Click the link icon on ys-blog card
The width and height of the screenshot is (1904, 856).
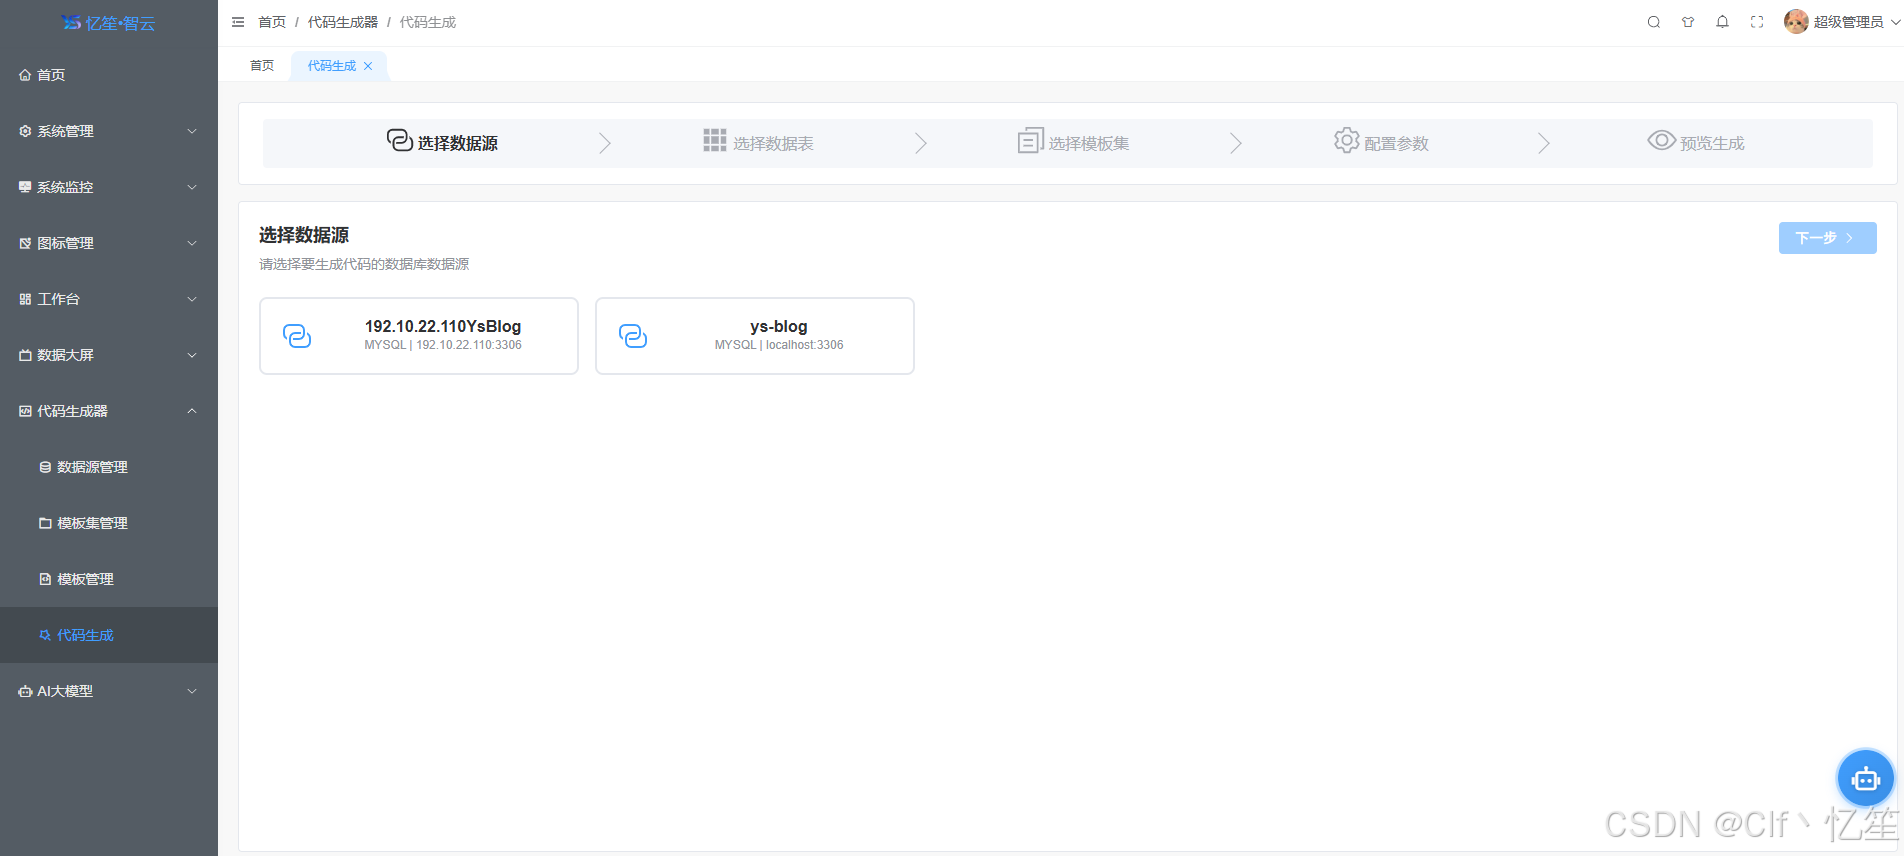[x=633, y=336]
